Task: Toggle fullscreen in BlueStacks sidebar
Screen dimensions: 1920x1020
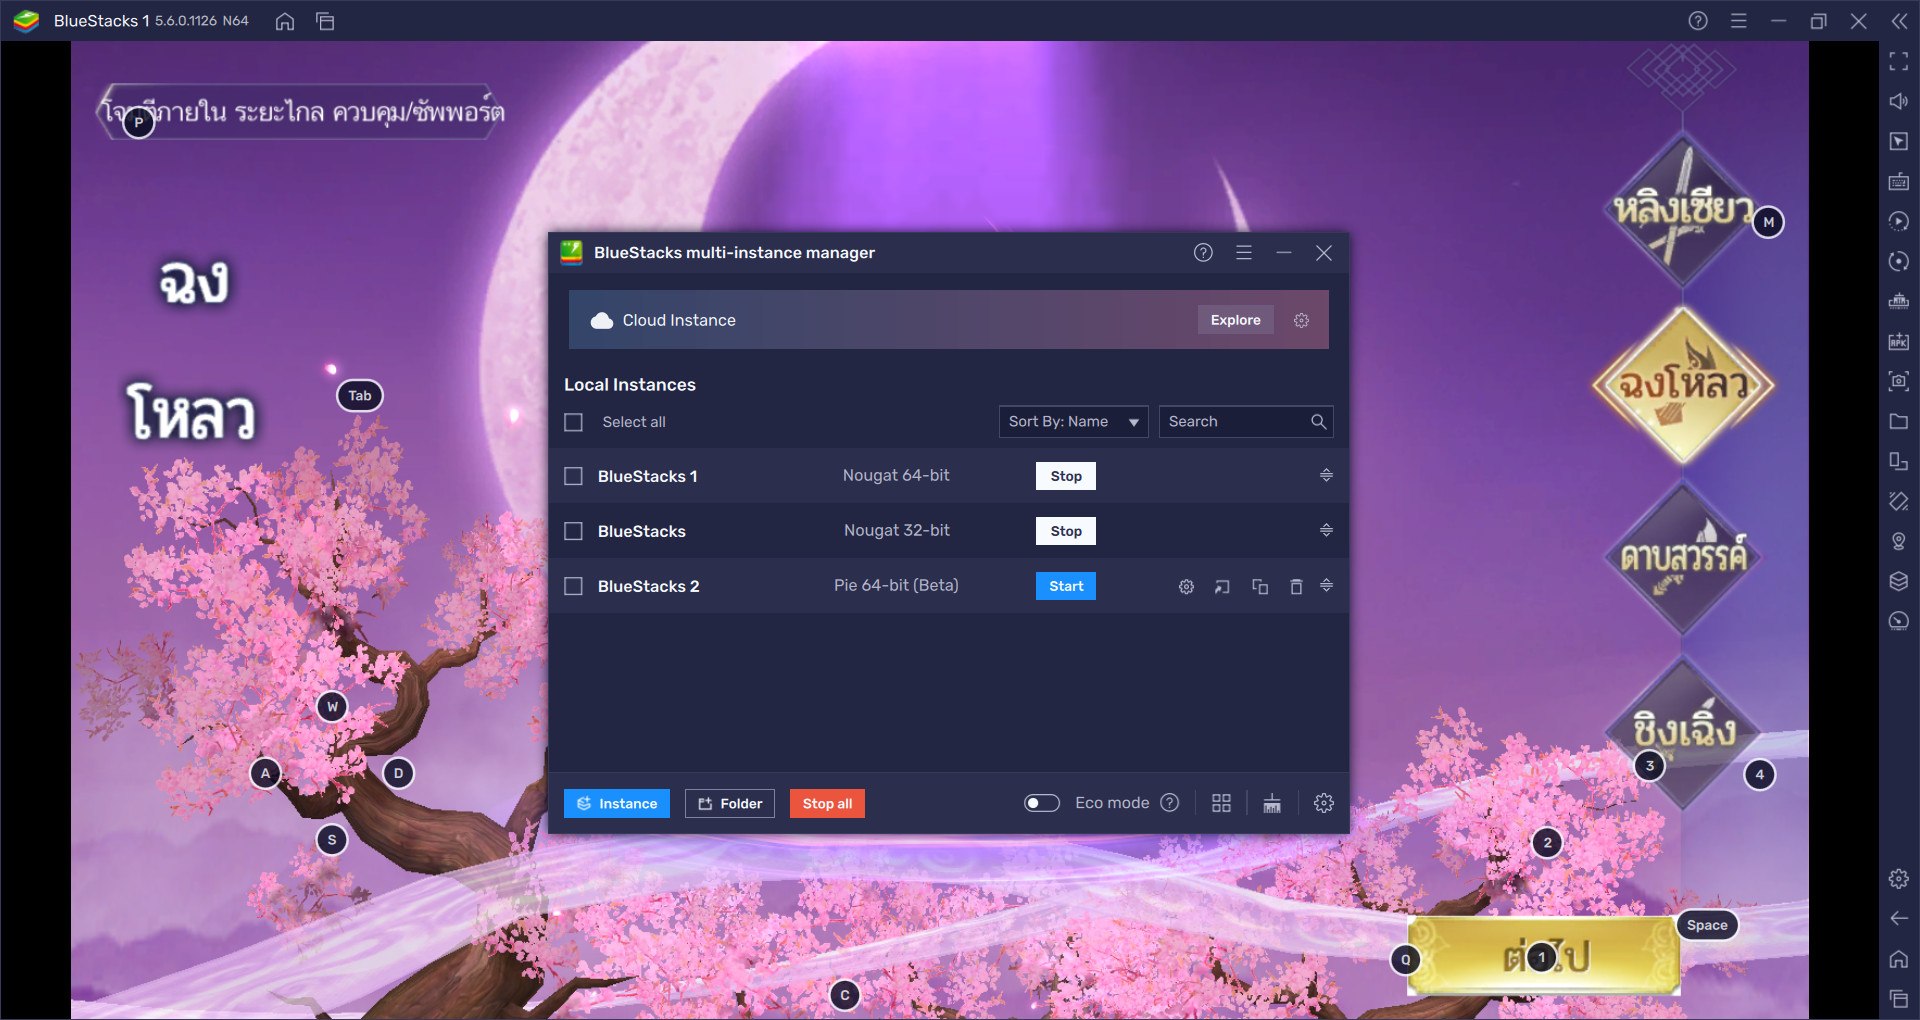Action: tap(1899, 62)
